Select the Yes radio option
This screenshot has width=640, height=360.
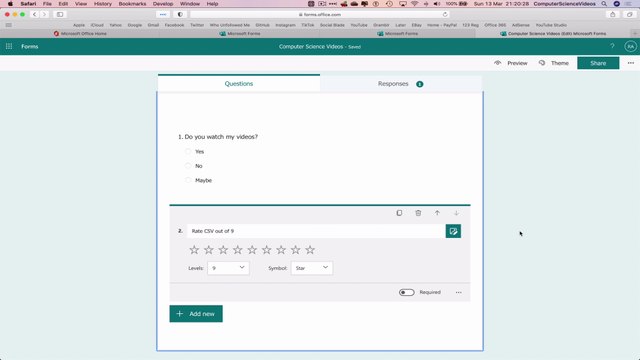188,151
